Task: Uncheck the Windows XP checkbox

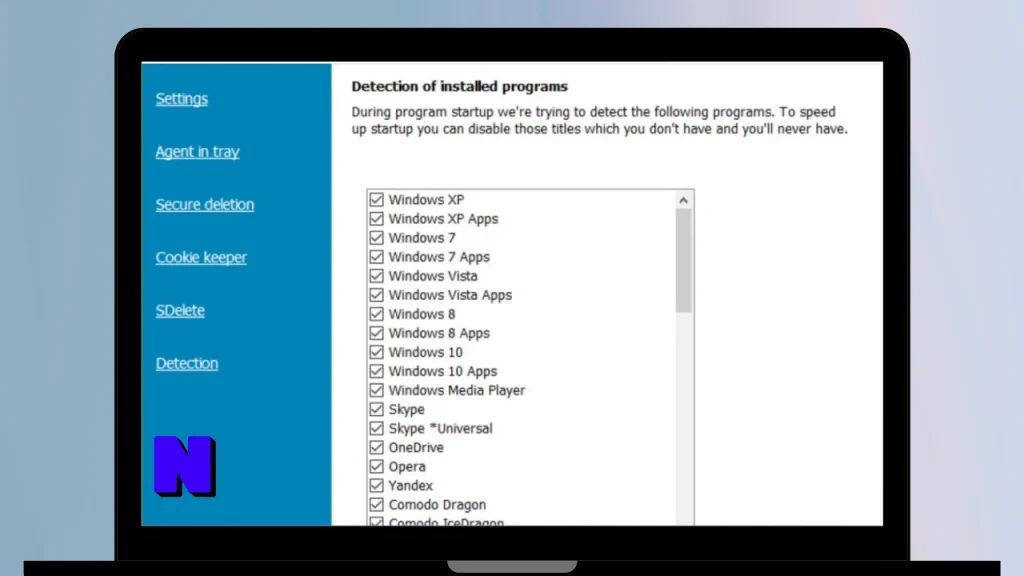Action: pyautogui.click(x=376, y=199)
